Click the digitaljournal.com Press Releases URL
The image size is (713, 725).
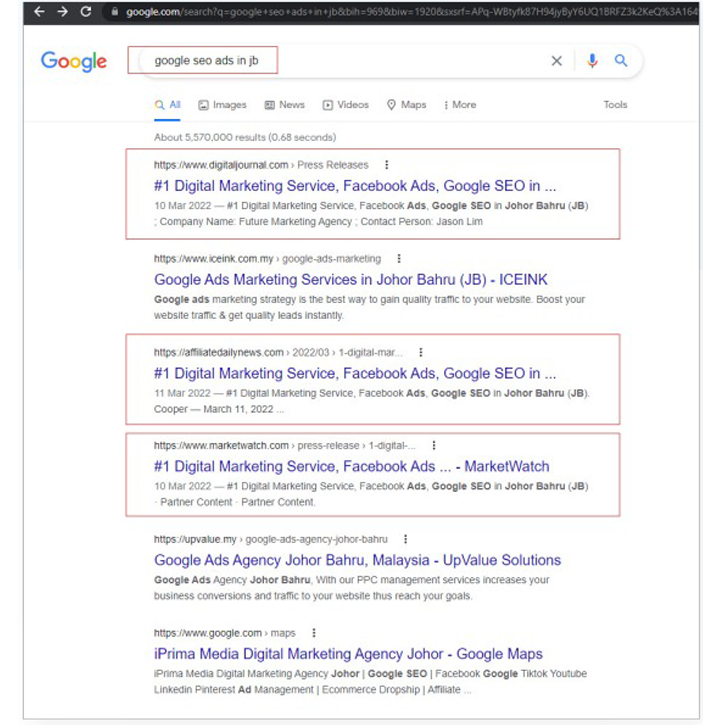pos(261,165)
